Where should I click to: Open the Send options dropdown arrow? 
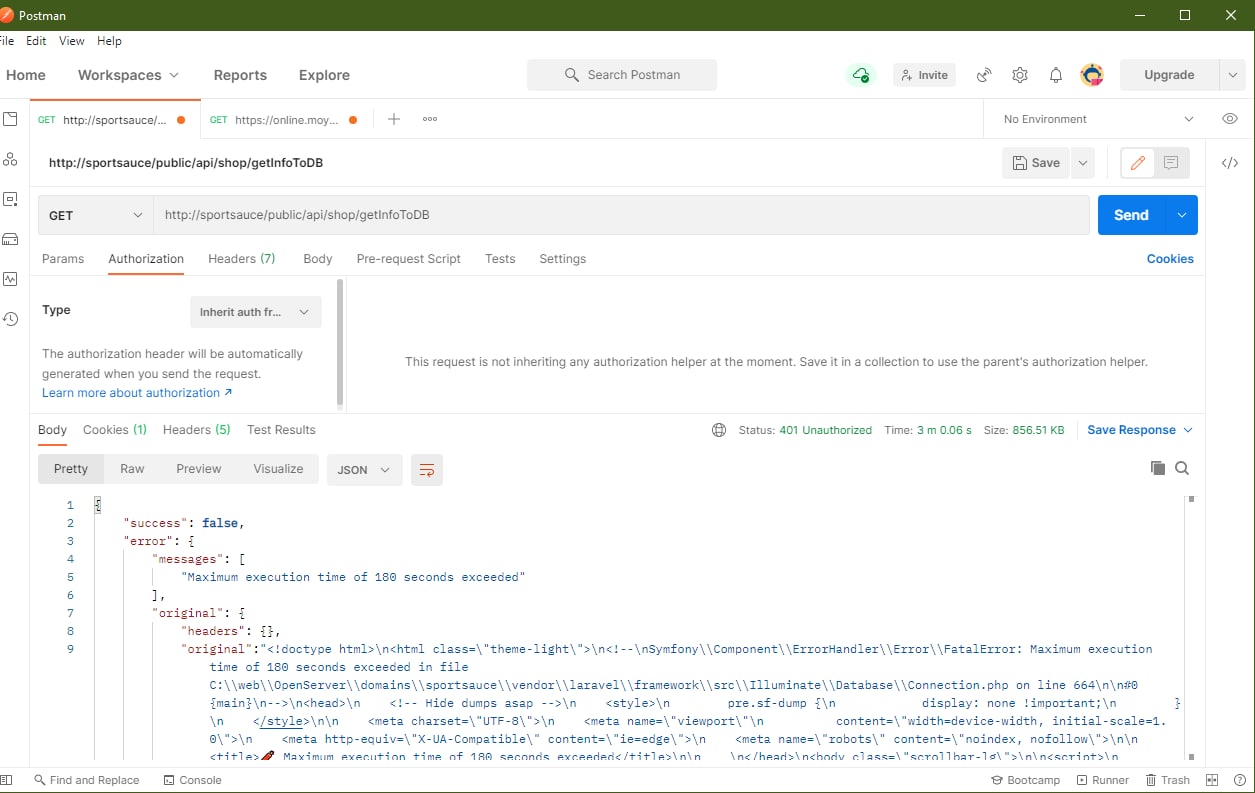(x=1182, y=215)
